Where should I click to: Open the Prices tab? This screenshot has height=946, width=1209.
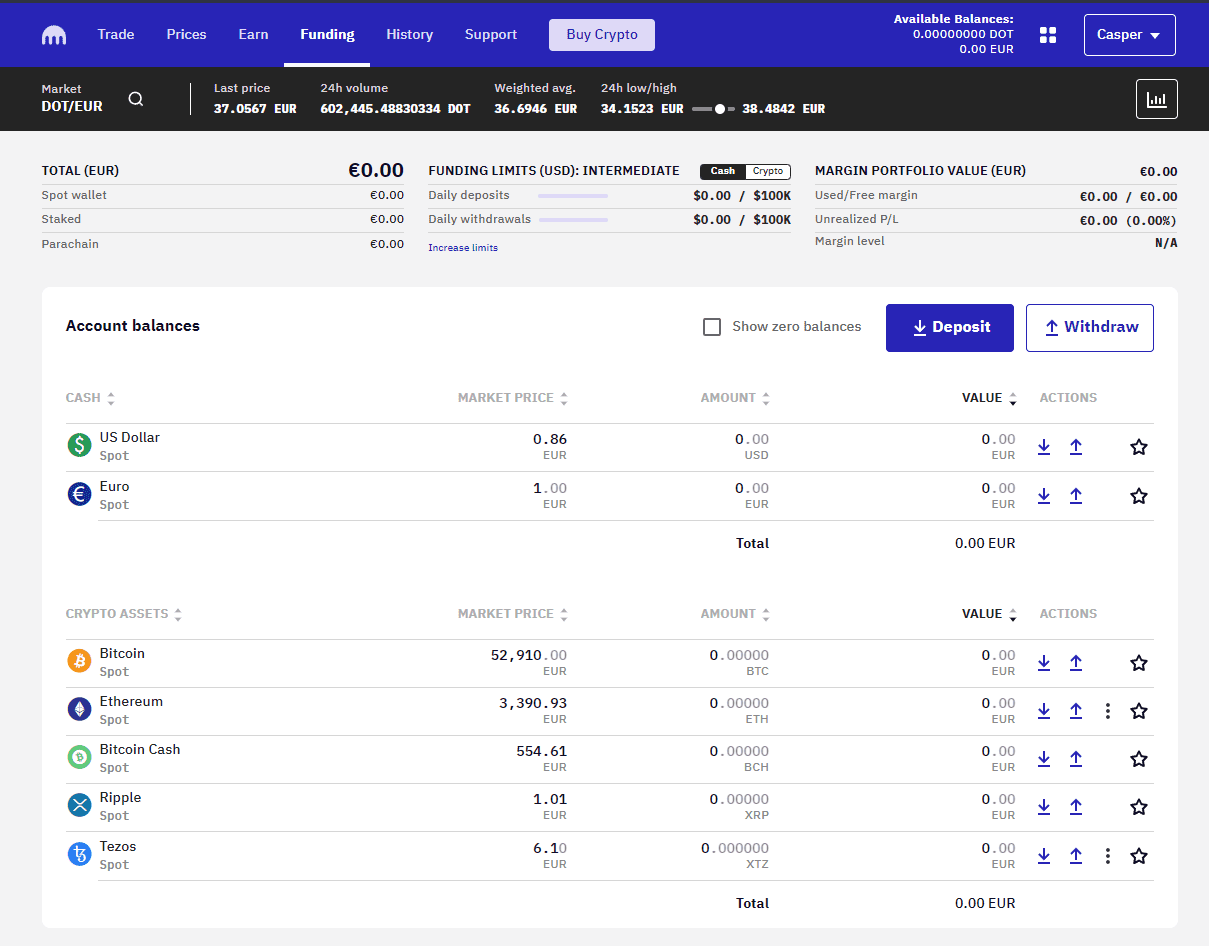pyautogui.click(x=187, y=34)
